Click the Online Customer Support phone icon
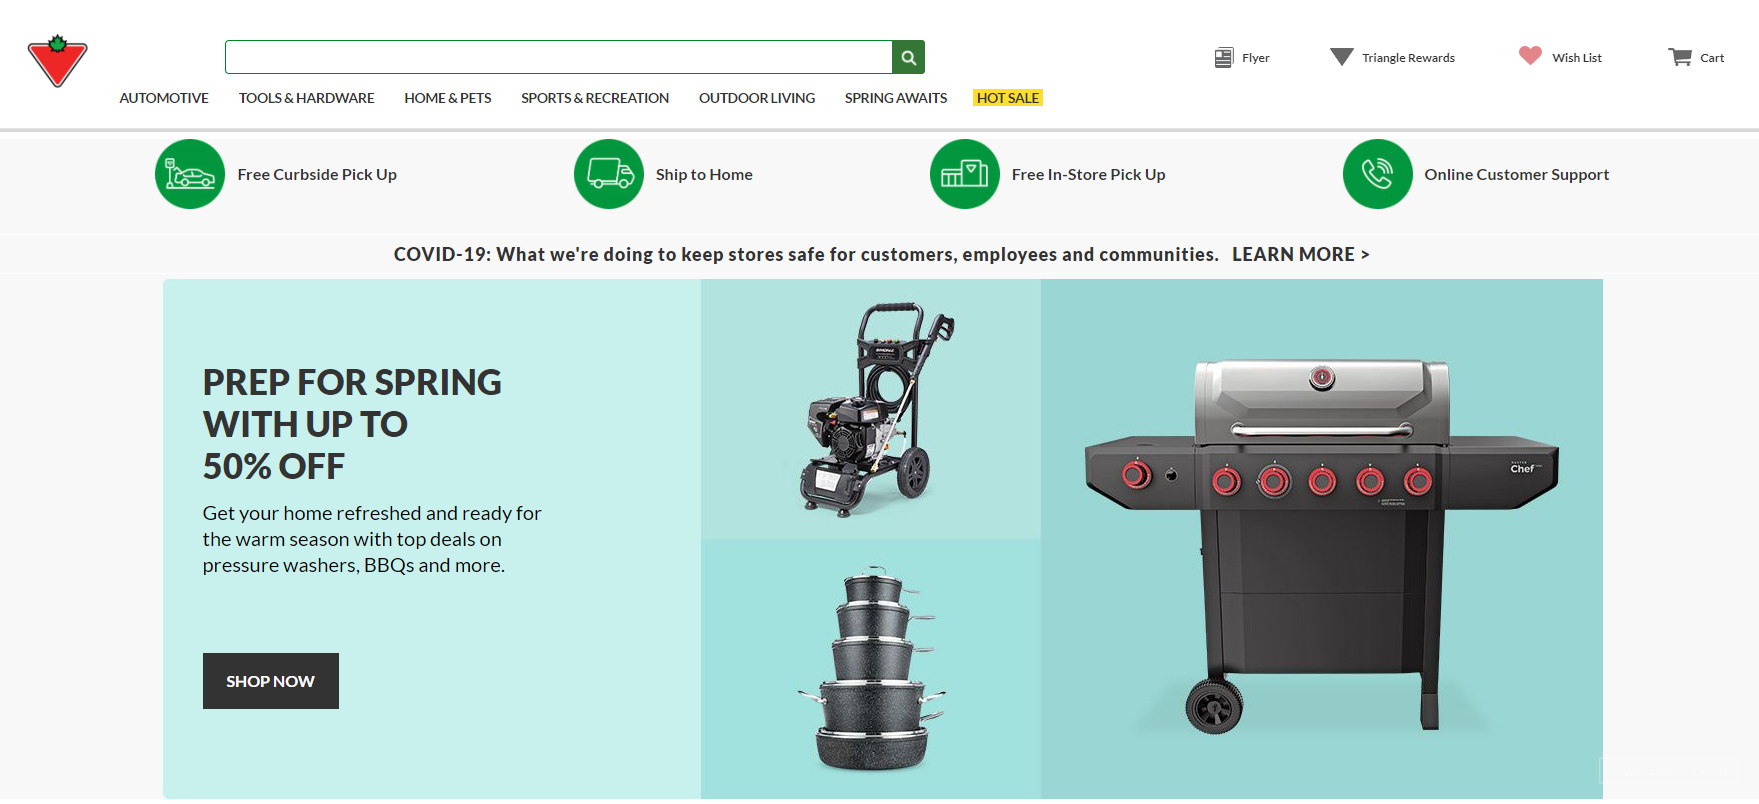The height and width of the screenshot is (804, 1759). (x=1377, y=174)
